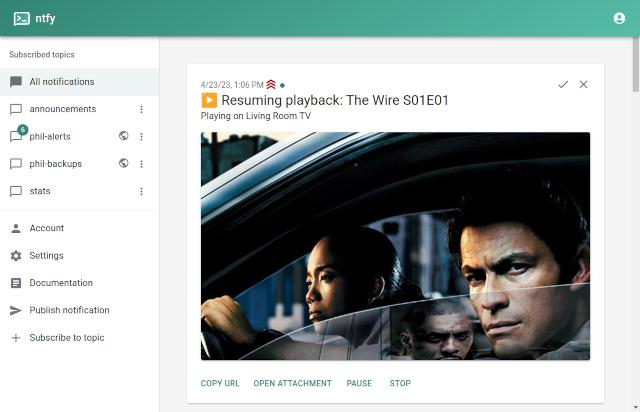This screenshot has height=412, width=640.
Task: Click the ntfy terminal logo icon
Action: (x=22, y=18)
